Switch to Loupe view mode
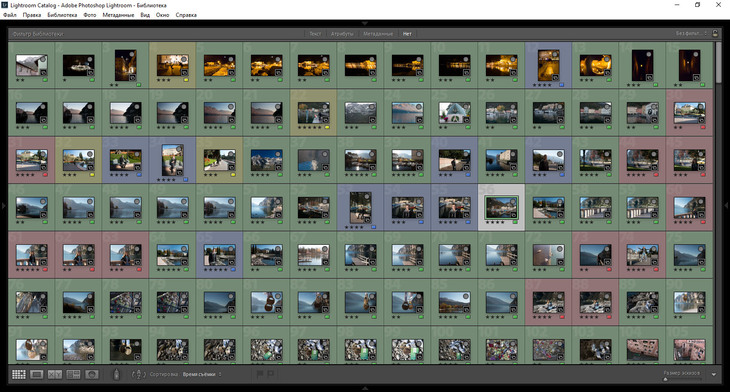730x392 pixels. pyautogui.click(x=37, y=374)
